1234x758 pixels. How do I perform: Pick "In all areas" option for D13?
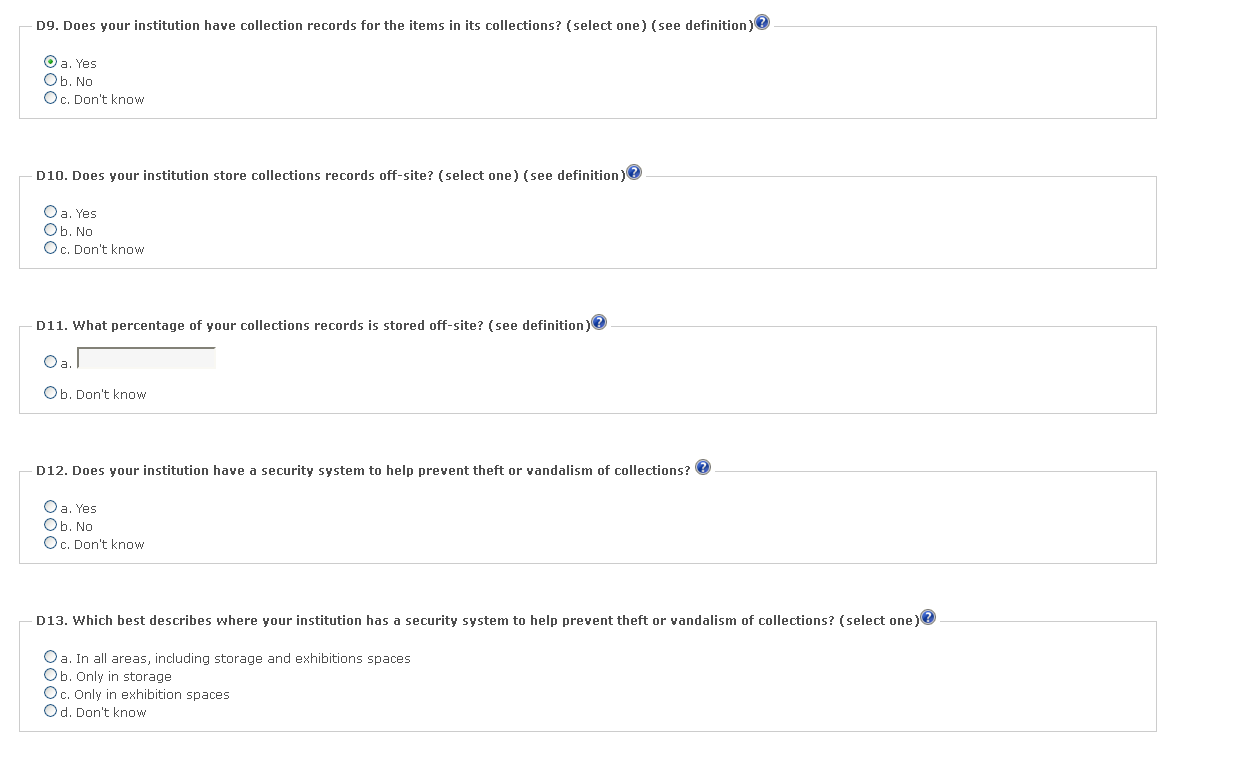click(51, 658)
